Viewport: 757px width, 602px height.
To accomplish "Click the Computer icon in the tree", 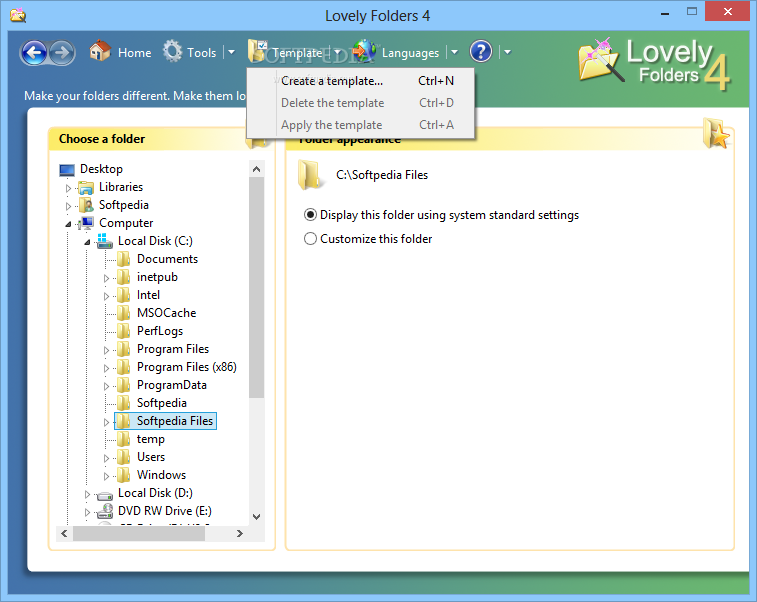I will [x=87, y=223].
